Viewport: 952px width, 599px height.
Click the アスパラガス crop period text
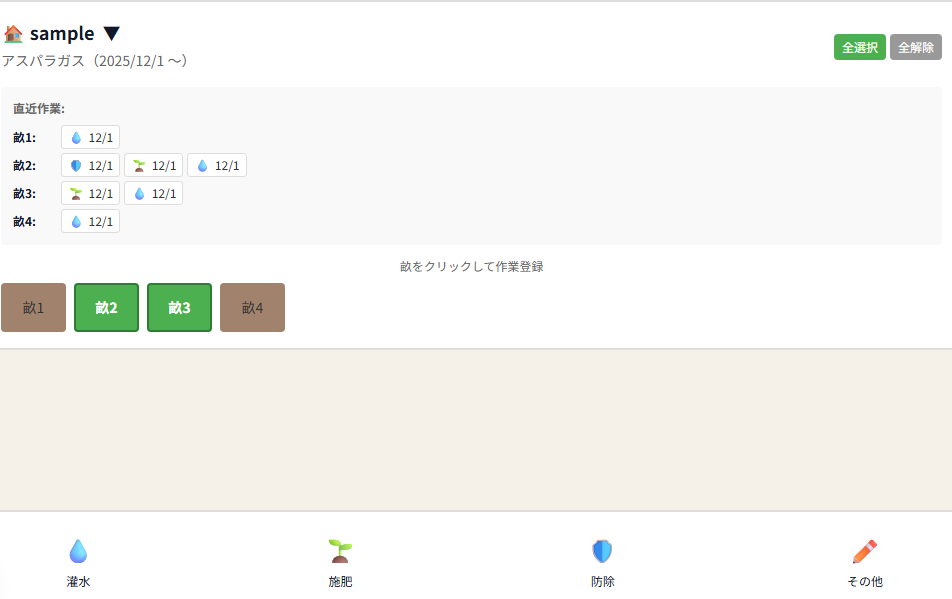point(95,61)
